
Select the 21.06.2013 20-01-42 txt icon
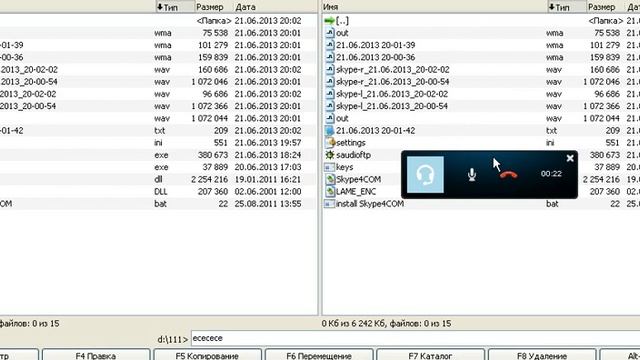(x=329, y=131)
